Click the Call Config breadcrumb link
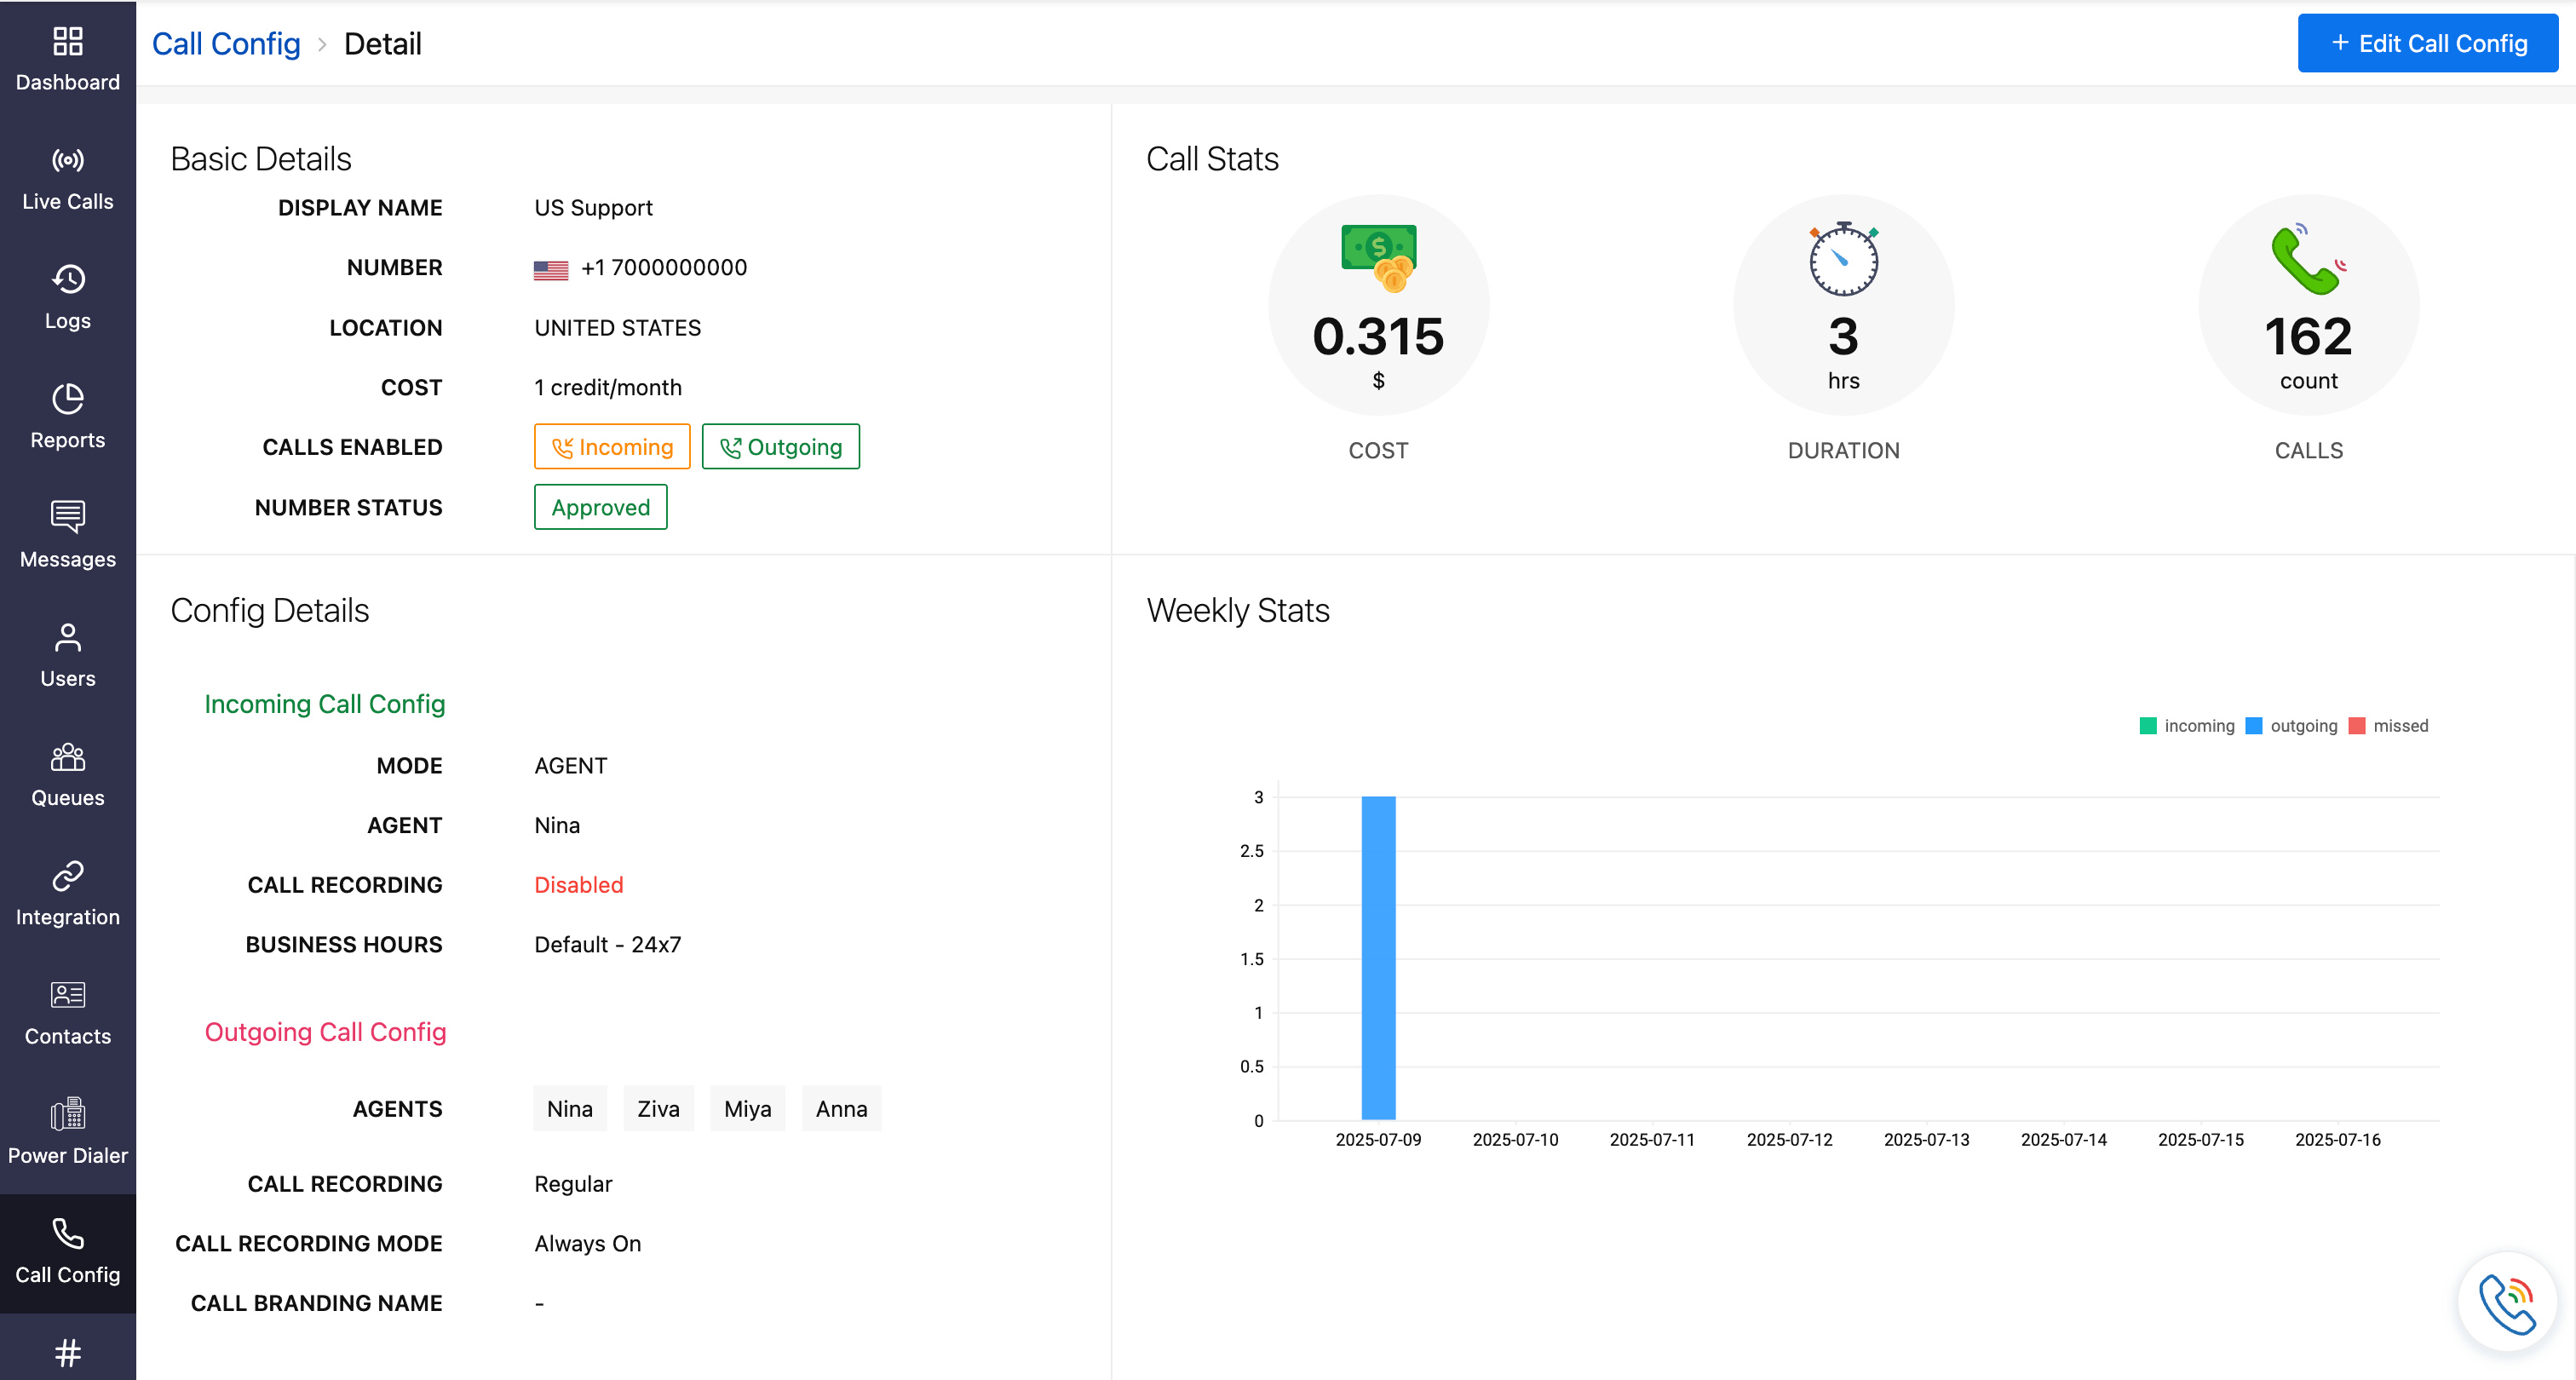Screen dimensions: 2576x1380 pos(226,44)
